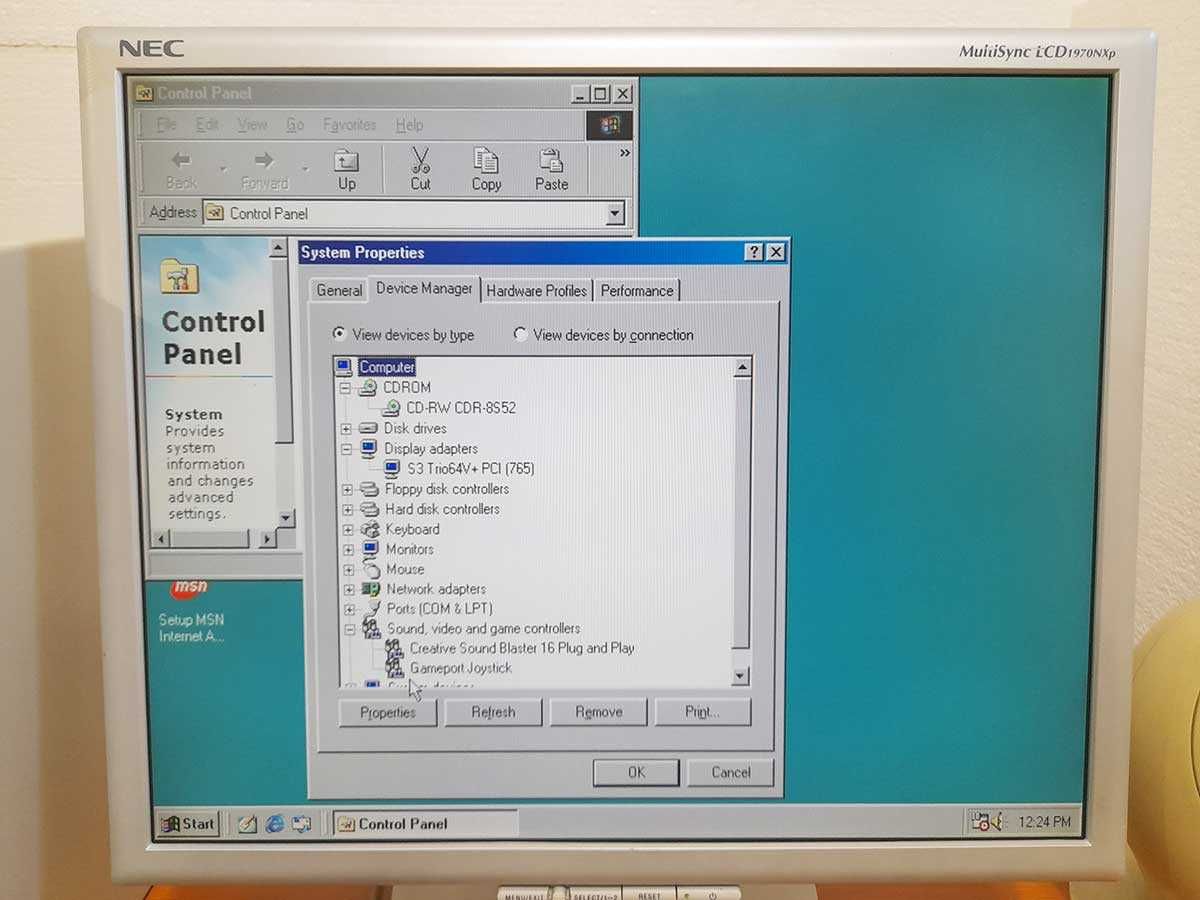The width and height of the screenshot is (1200, 900).
Task: Click the device list scroll up arrow
Action: [x=742, y=368]
